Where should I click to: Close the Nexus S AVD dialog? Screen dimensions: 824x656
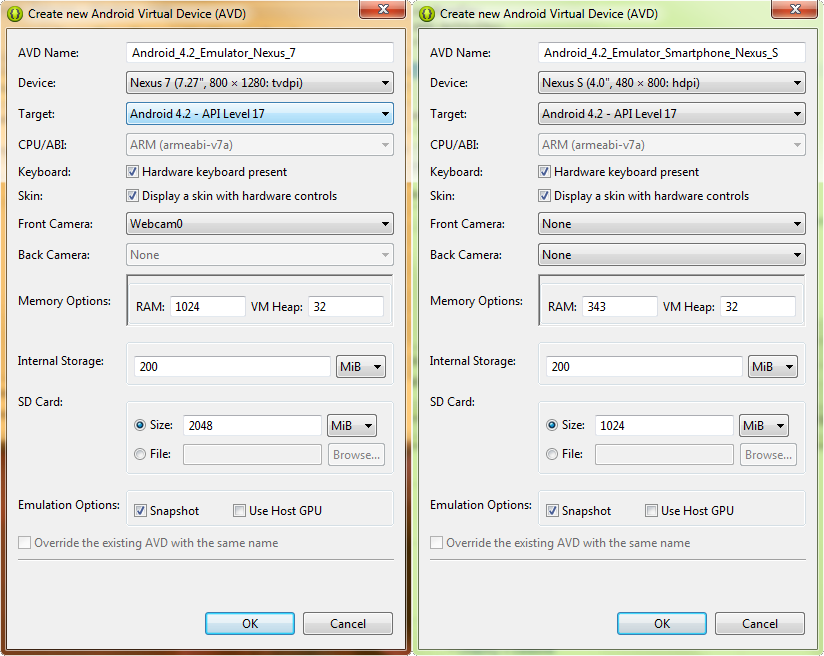(795, 9)
